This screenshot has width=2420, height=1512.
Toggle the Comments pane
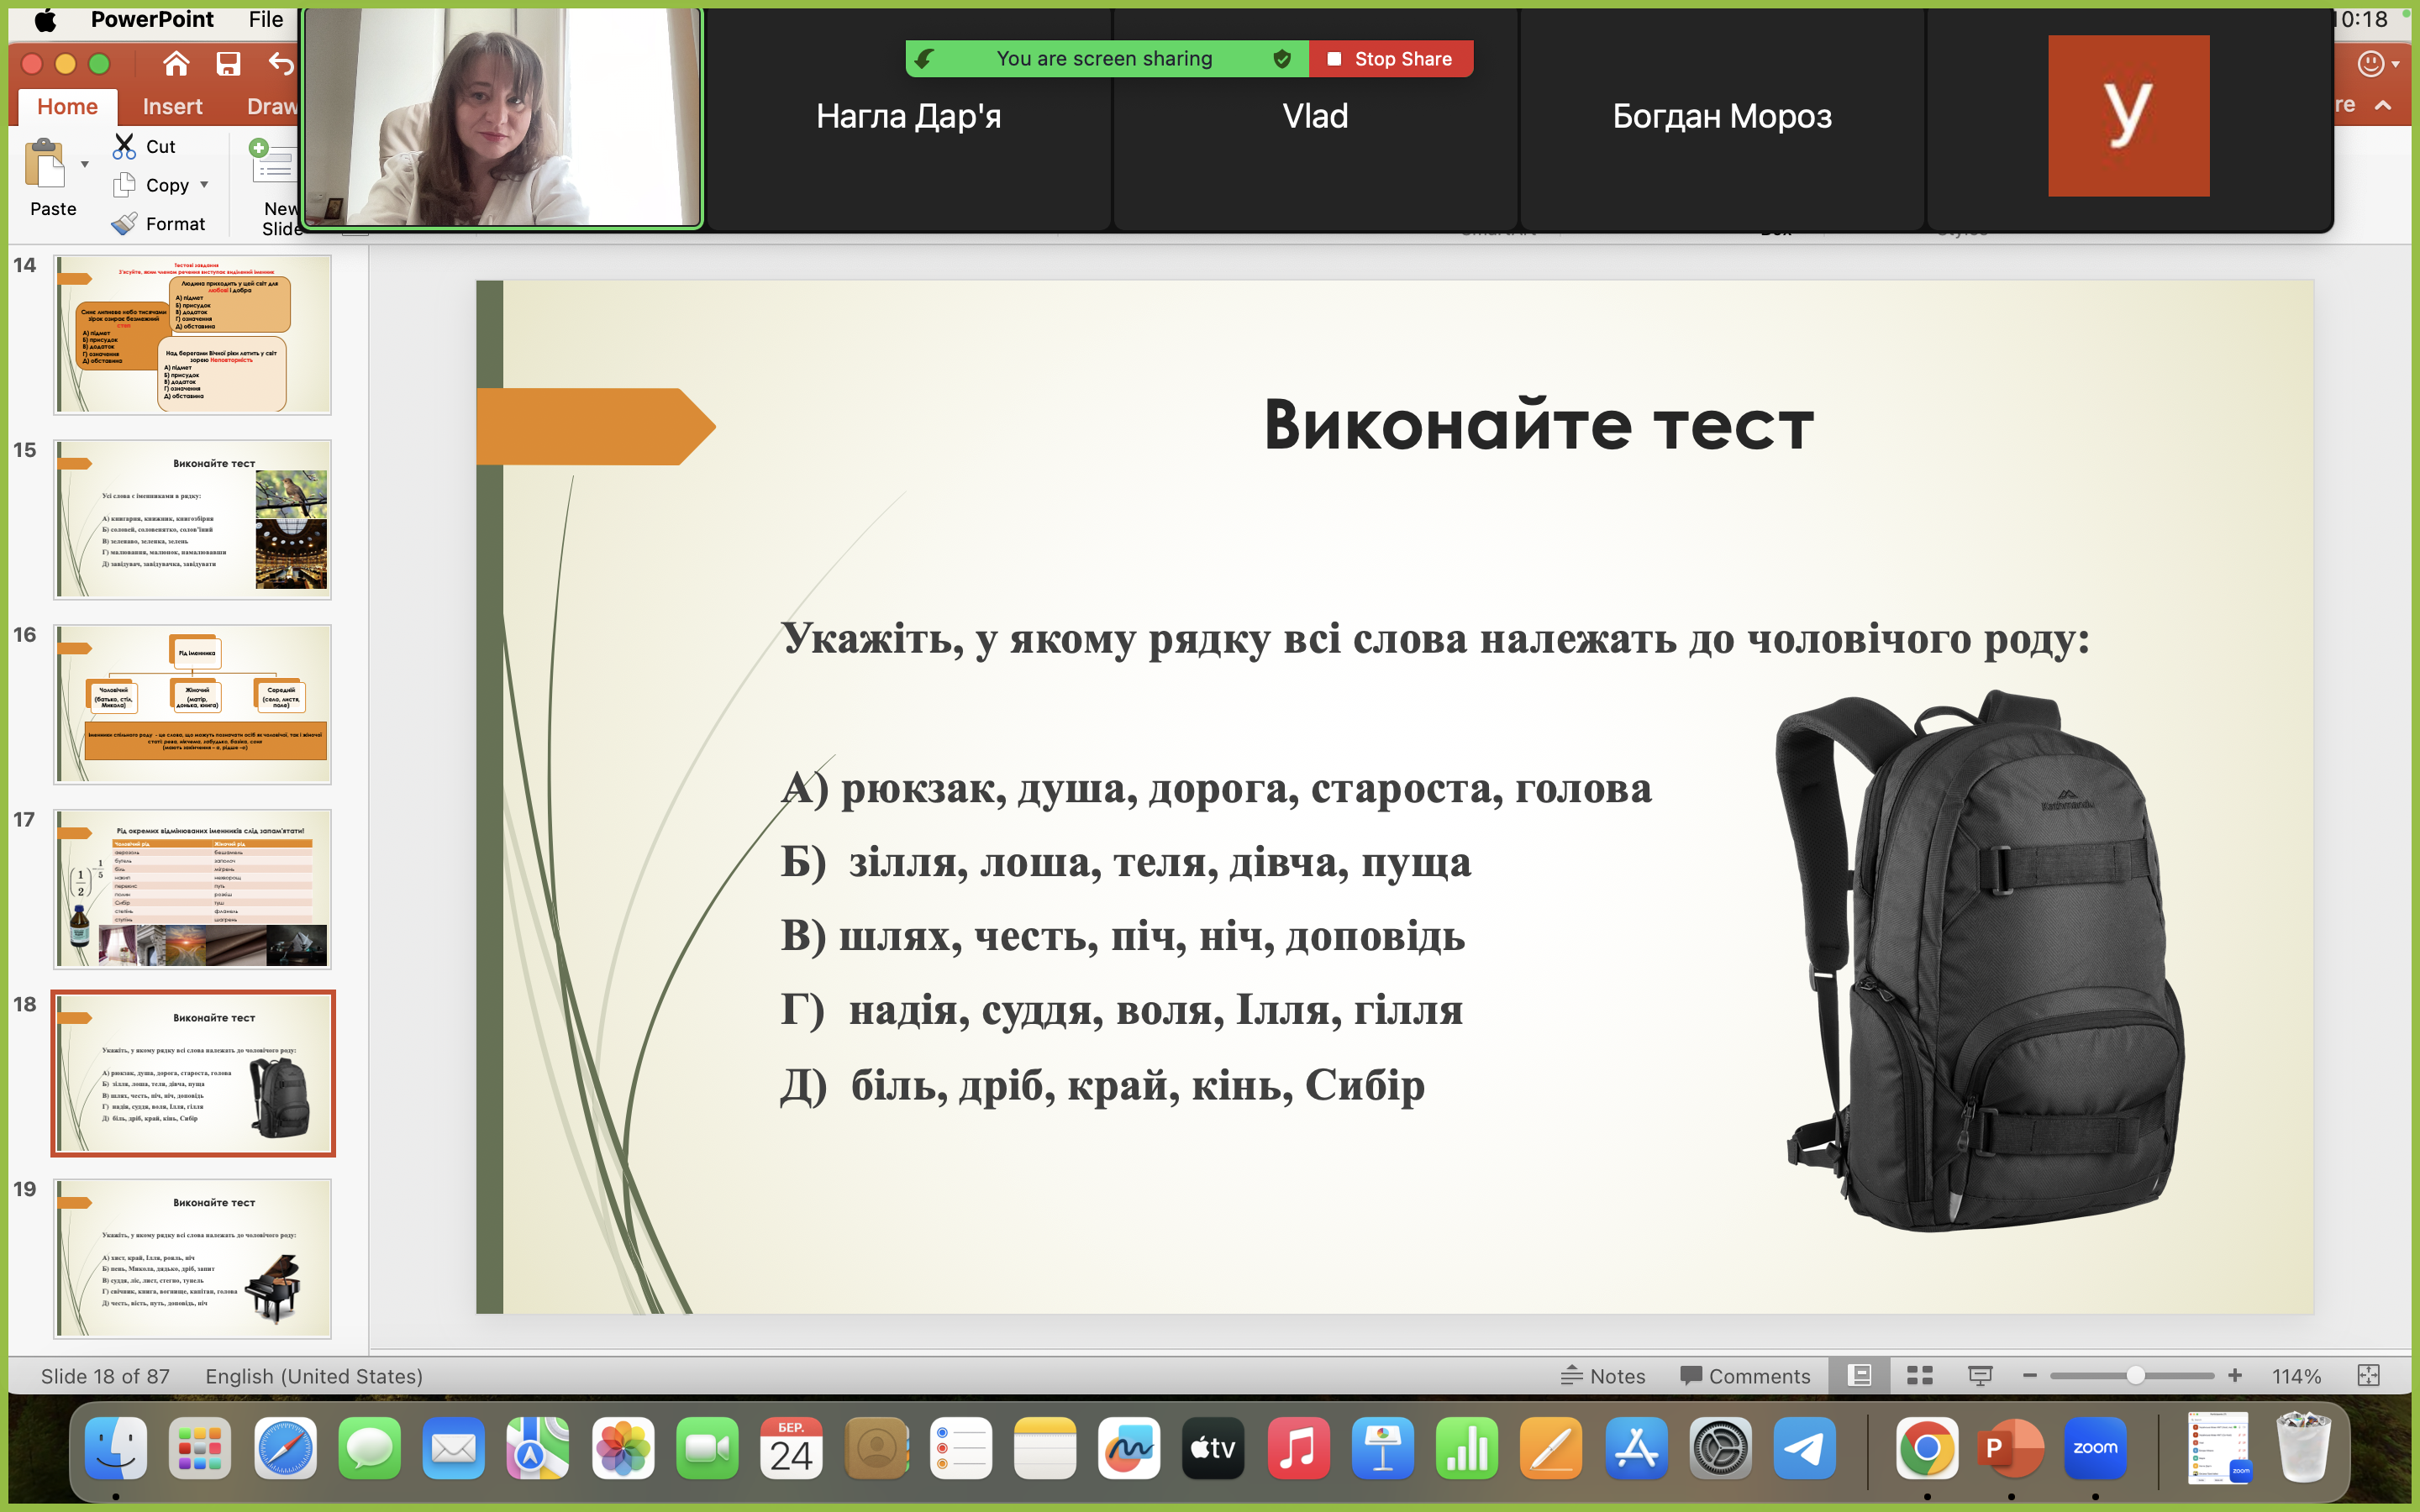pyautogui.click(x=1745, y=1376)
